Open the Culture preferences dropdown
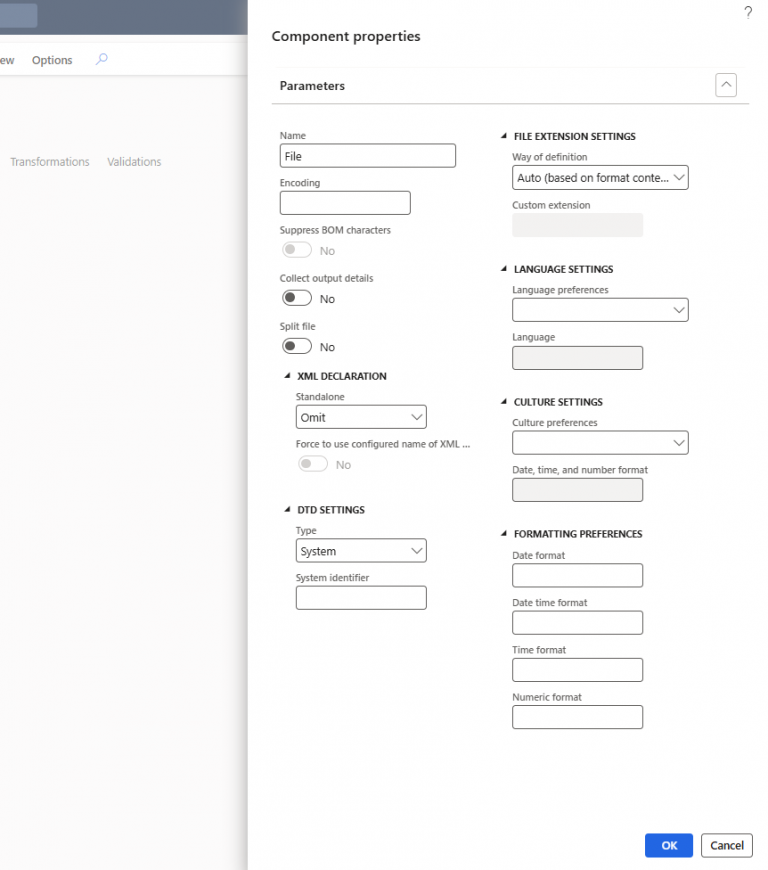Viewport: 768px width, 870px height. coord(600,442)
